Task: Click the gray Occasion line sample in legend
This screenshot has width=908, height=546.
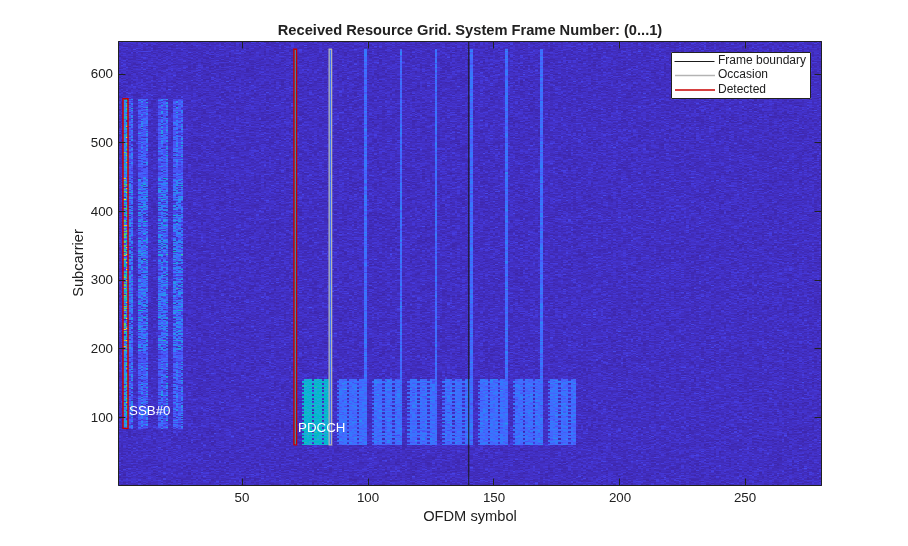Action: (x=694, y=75)
